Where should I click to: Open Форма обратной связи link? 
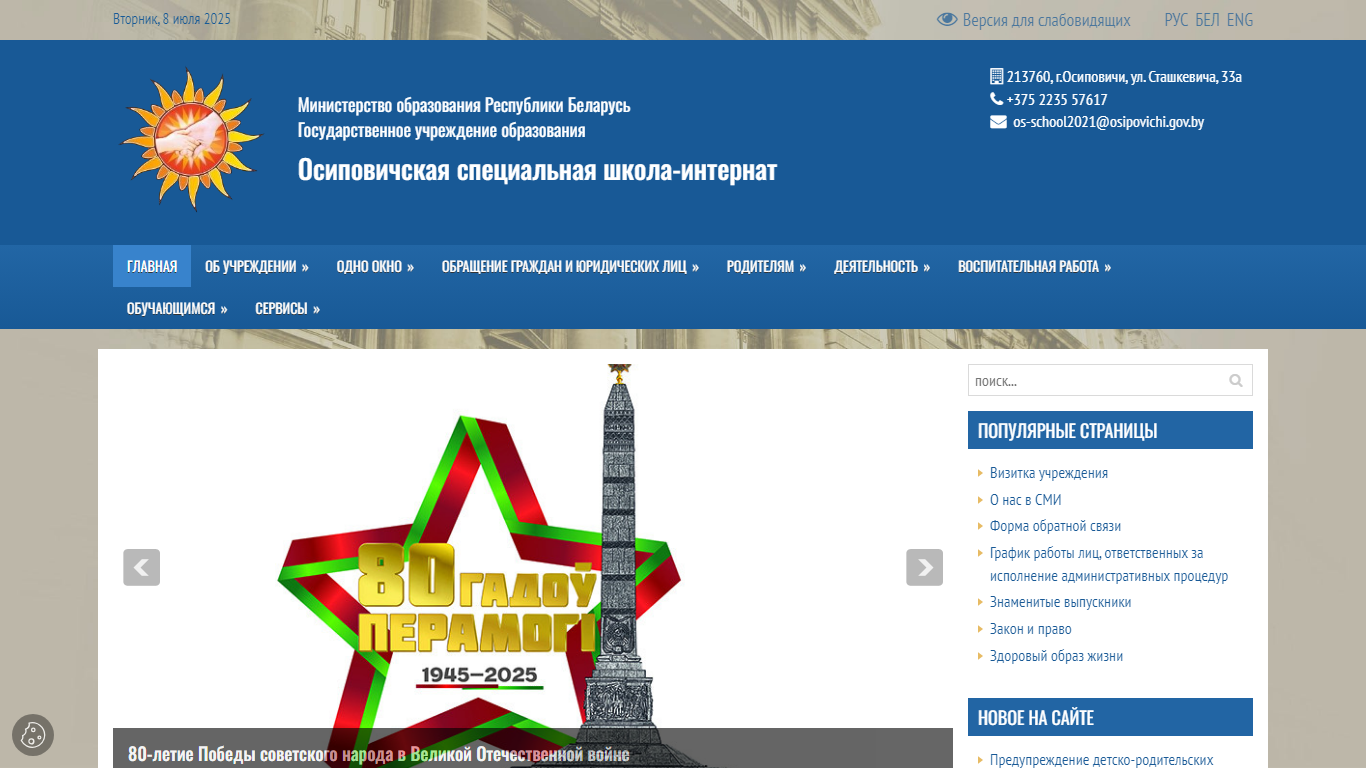click(x=1055, y=526)
